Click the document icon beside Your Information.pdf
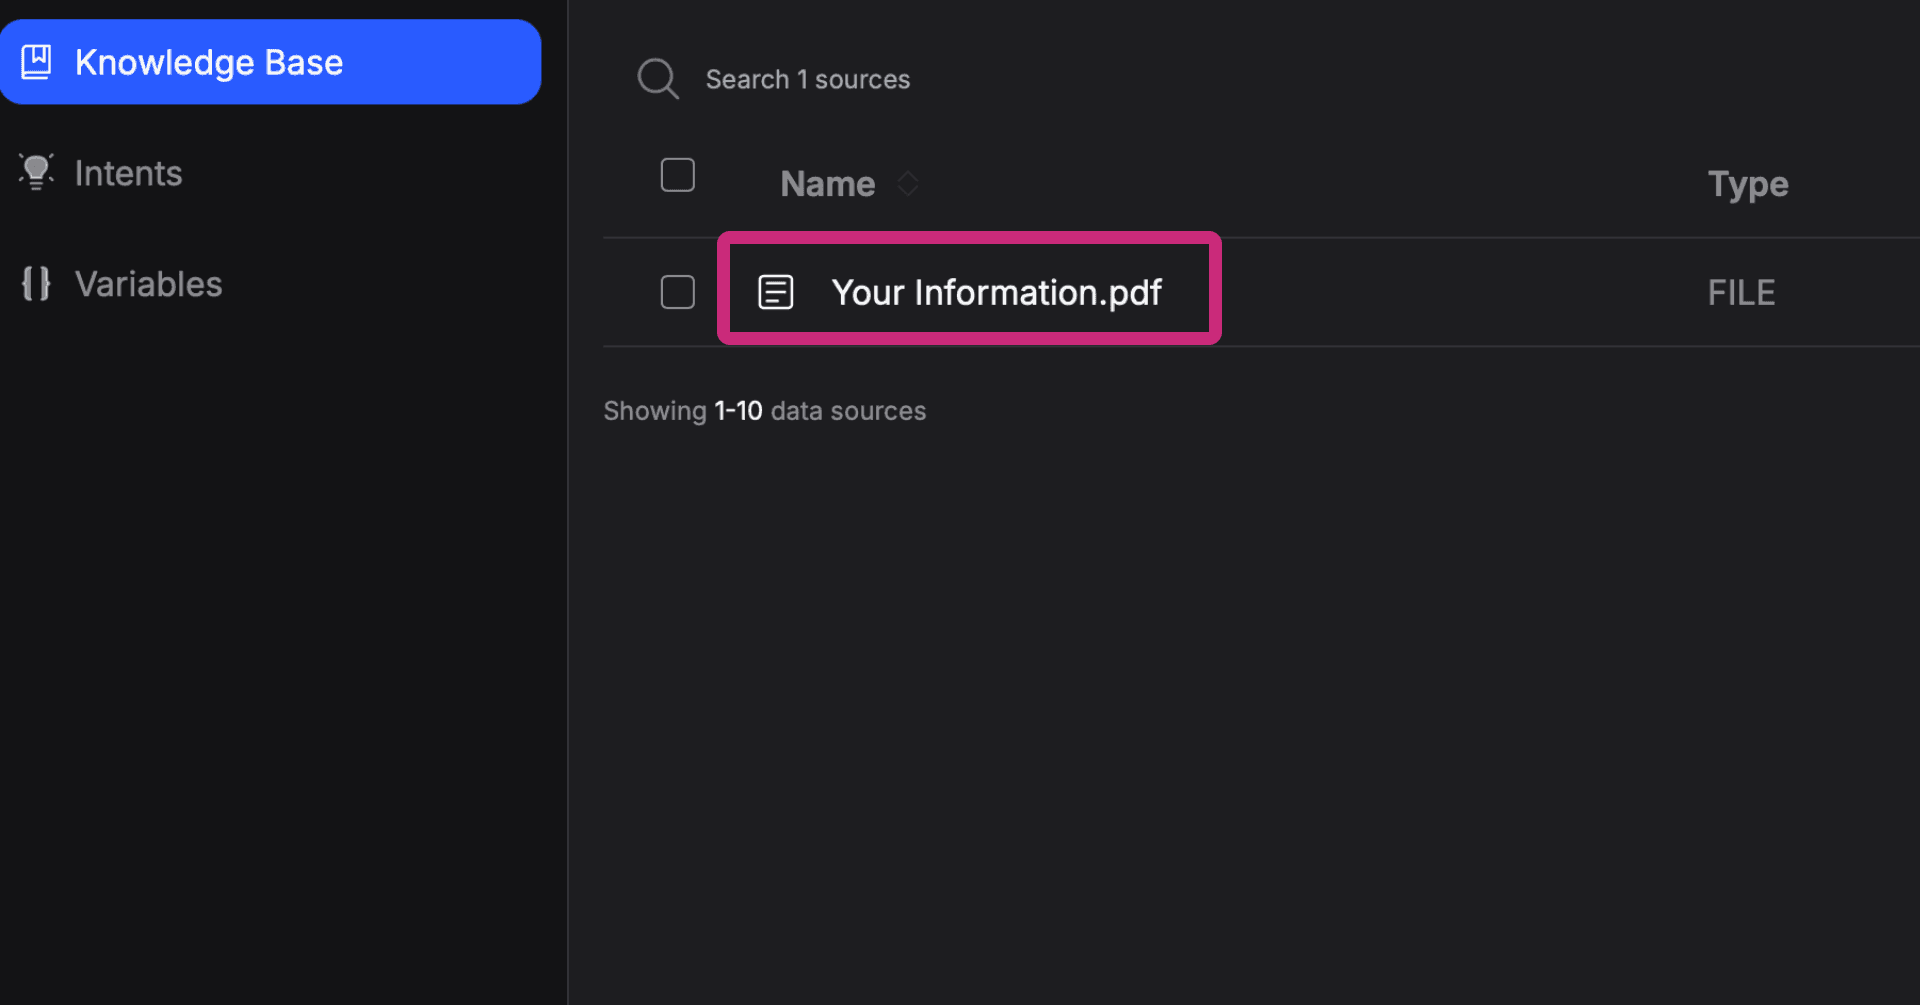Screen dimensions: 1920x1005 (x=776, y=291)
